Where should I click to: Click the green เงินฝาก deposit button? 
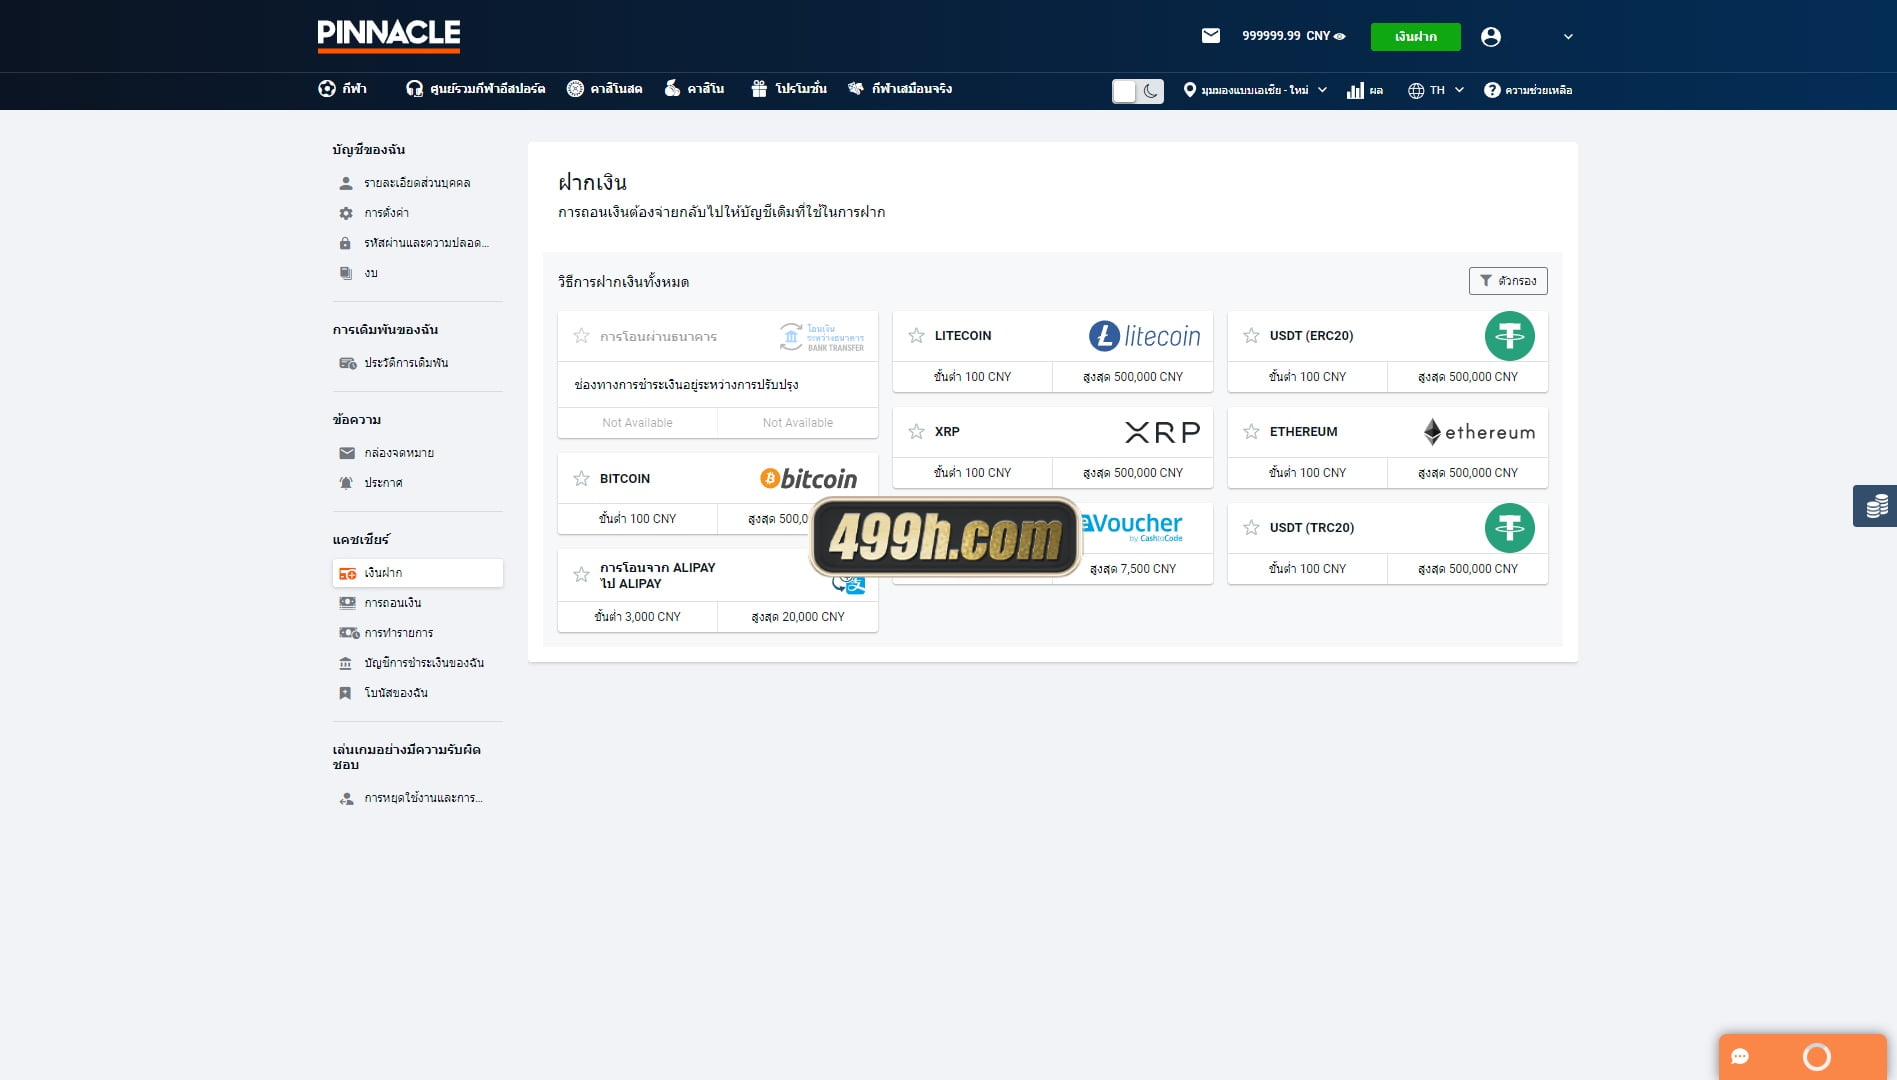(1415, 37)
